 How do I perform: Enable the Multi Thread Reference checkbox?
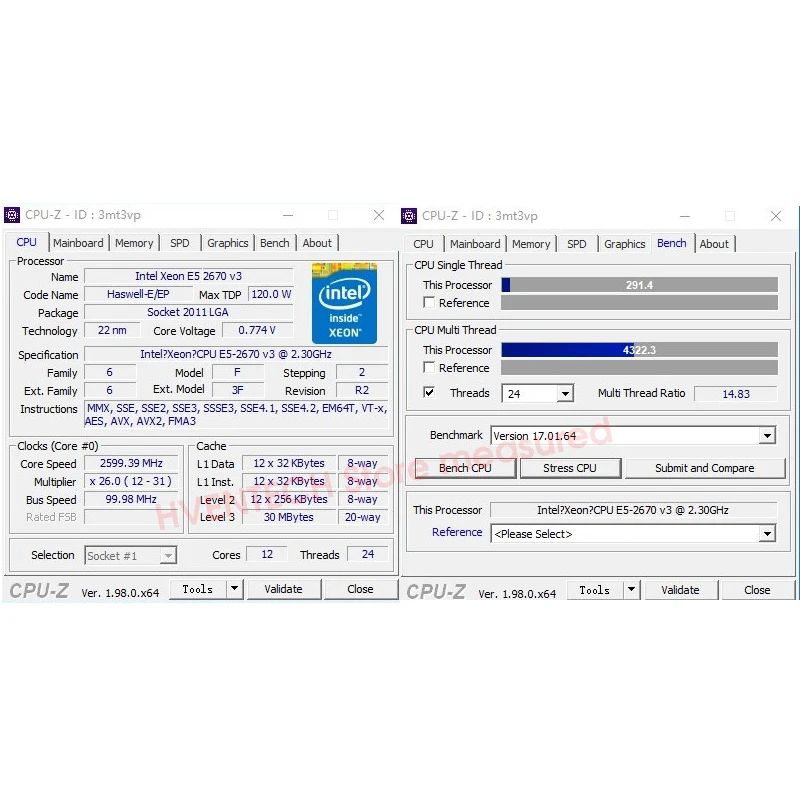429,368
